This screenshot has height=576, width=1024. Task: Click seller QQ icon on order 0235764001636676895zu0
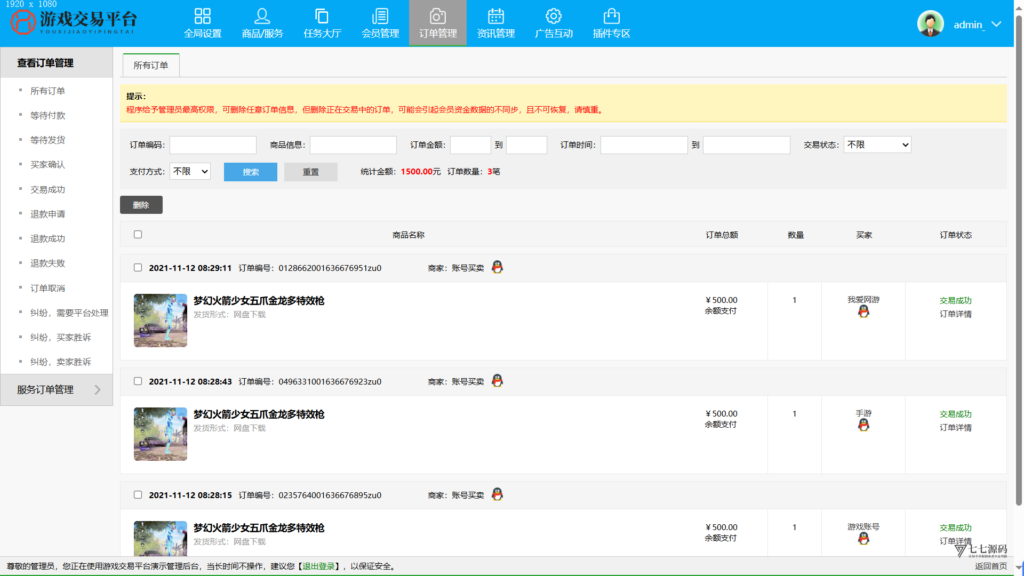497,494
